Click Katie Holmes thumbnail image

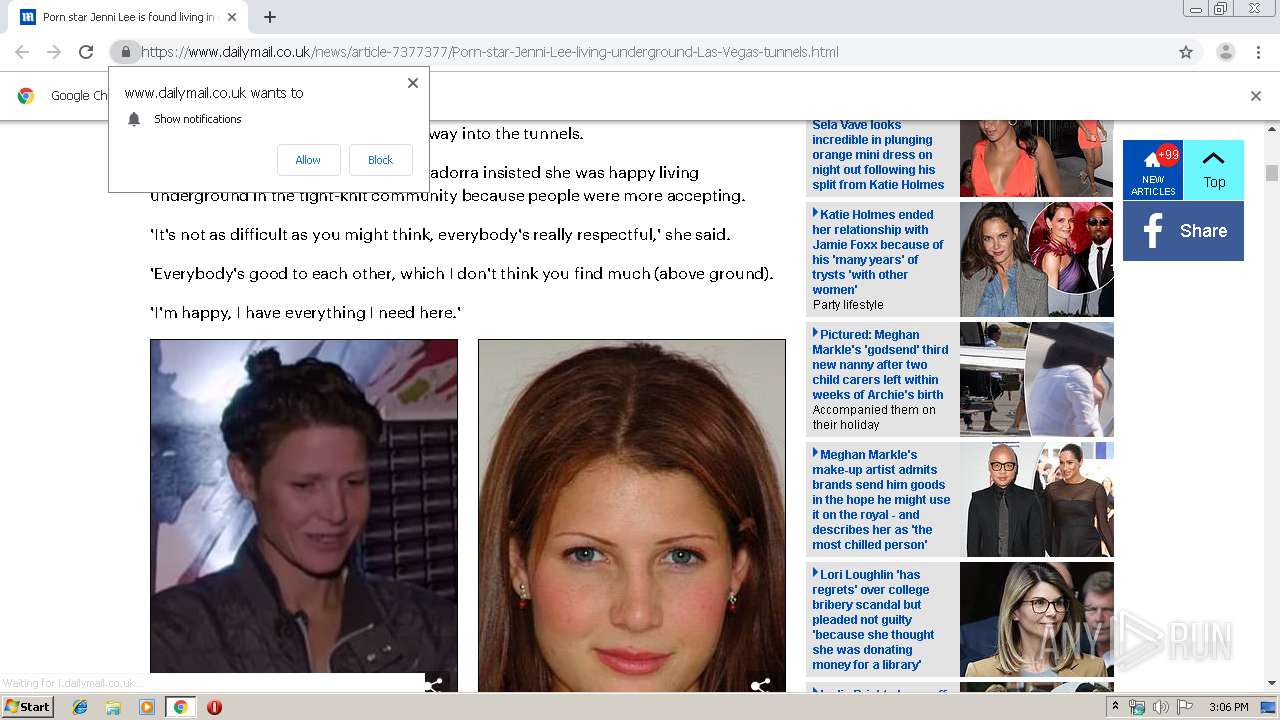tap(1036, 260)
